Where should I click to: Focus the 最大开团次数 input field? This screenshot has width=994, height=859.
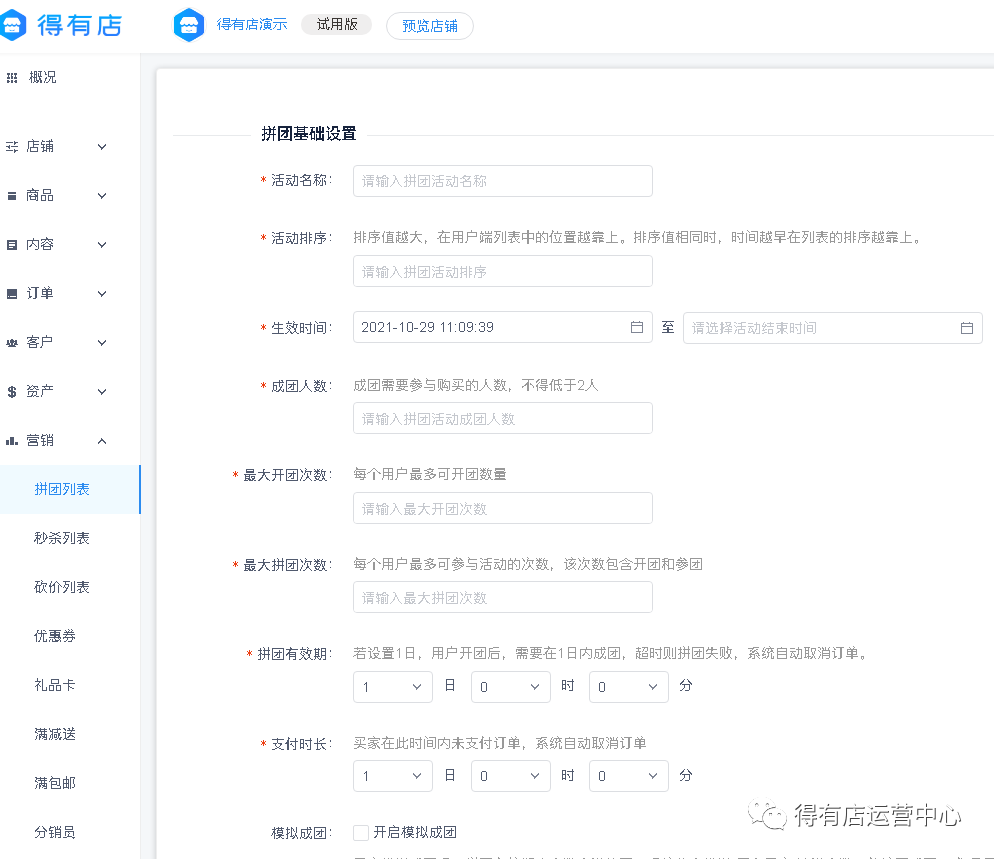pos(503,508)
